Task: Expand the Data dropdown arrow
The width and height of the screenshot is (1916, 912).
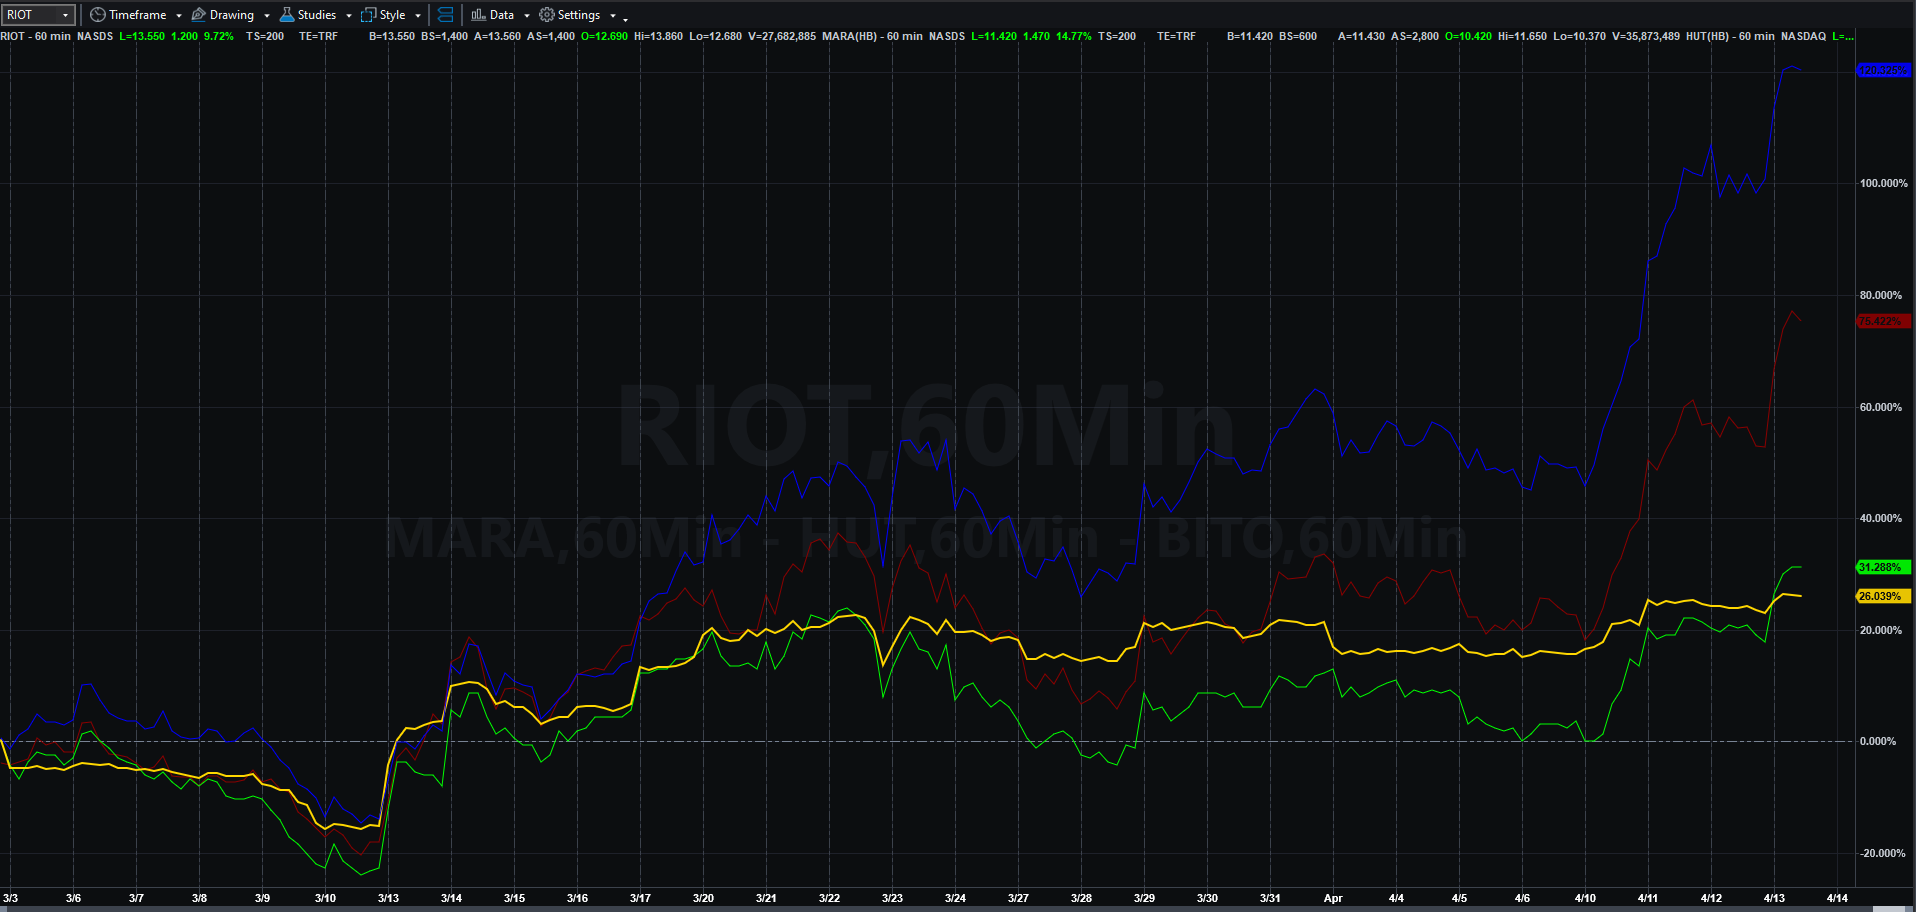Action: 527,16
